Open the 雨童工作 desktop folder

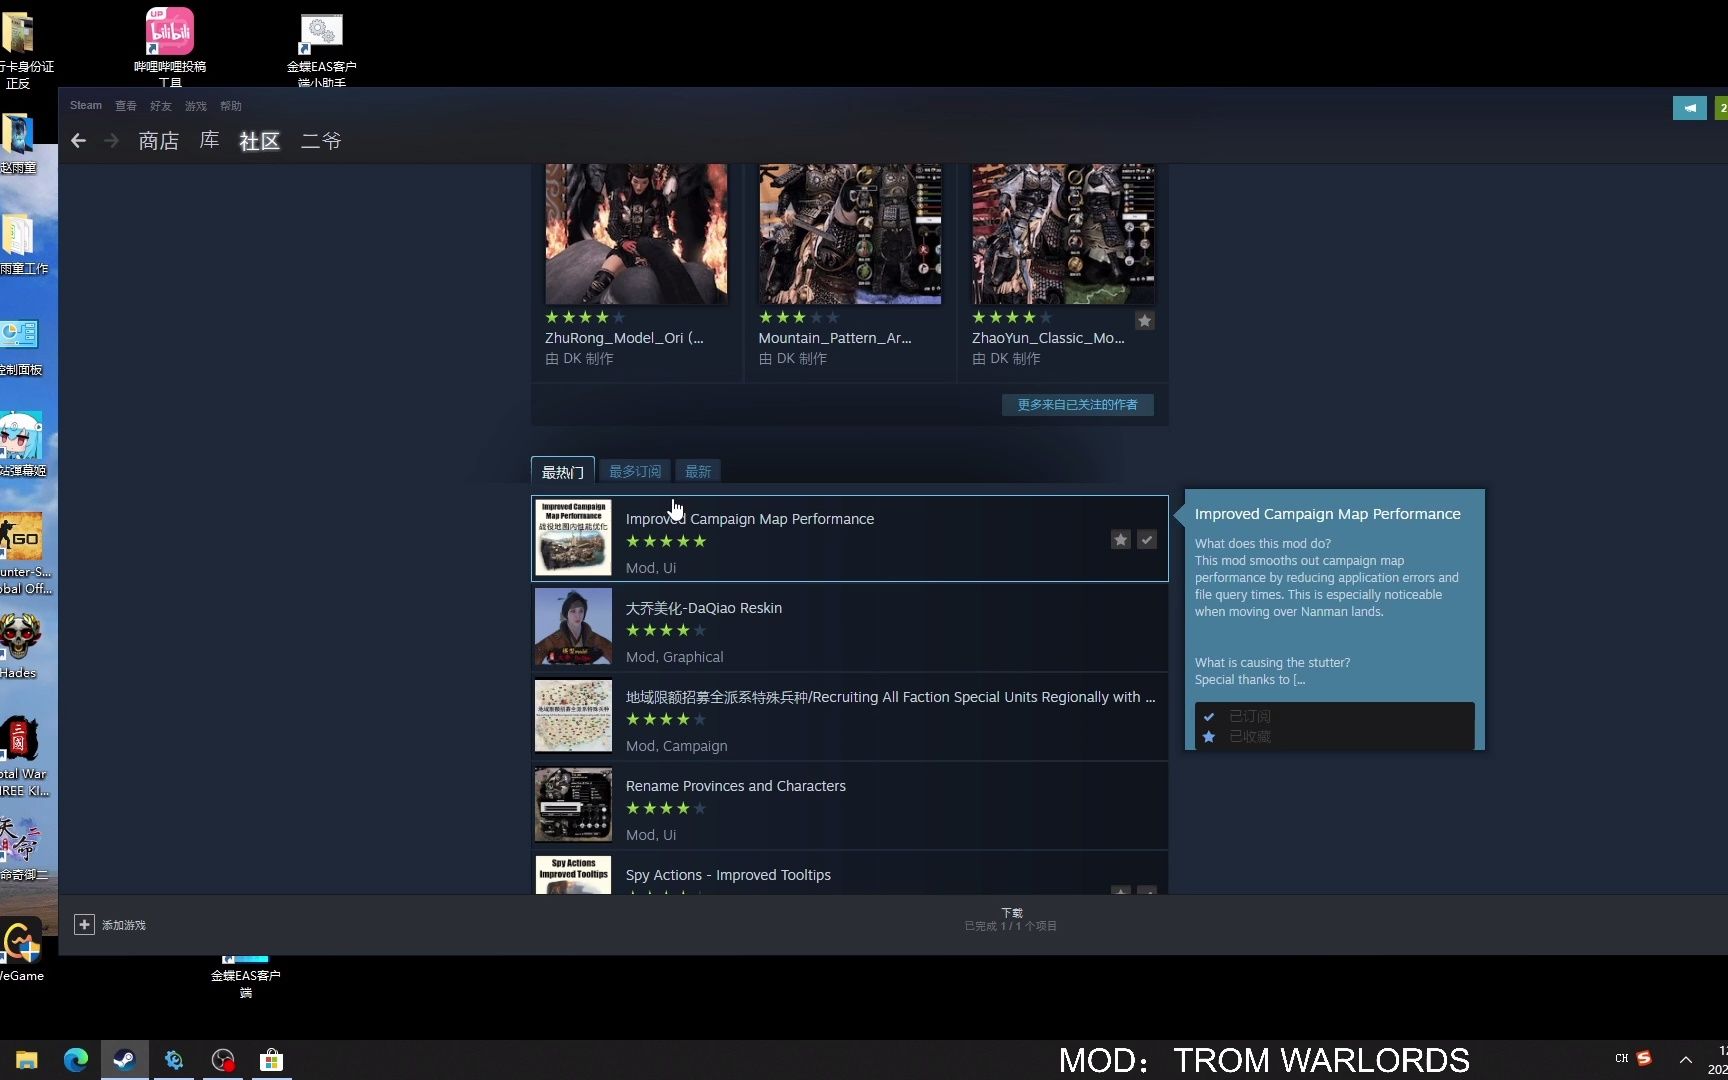click(x=22, y=245)
